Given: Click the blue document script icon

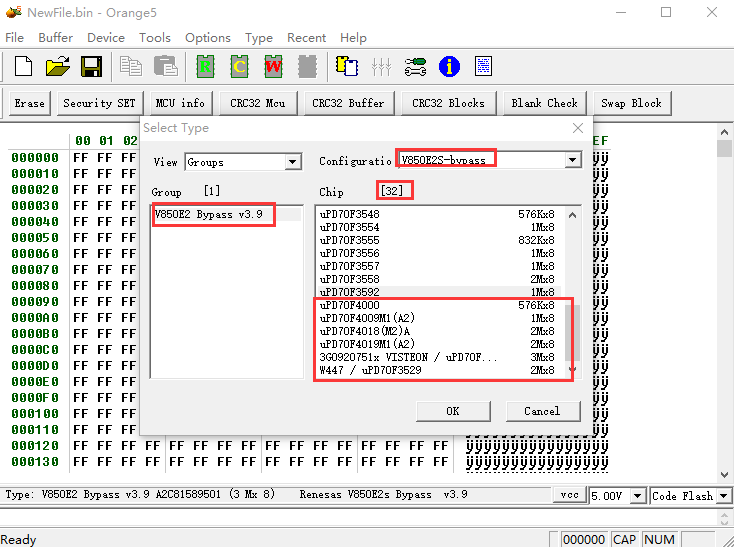Looking at the screenshot, I should pos(483,66).
